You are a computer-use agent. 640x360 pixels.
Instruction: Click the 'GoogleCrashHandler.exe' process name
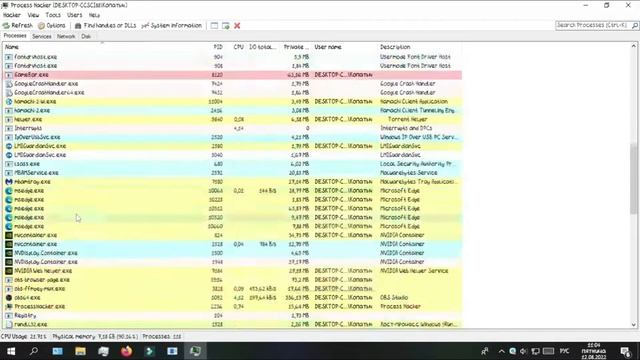(46, 84)
